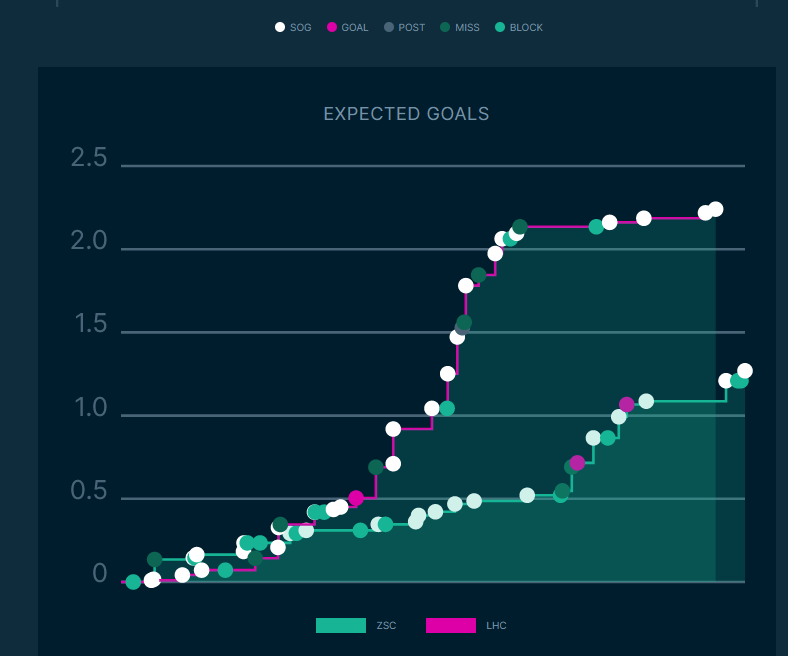Image resolution: width=788 pixels, height=656 pixels.
Task: Click the magenta goal marker on the ZSC line
Action: click(627, 405)
